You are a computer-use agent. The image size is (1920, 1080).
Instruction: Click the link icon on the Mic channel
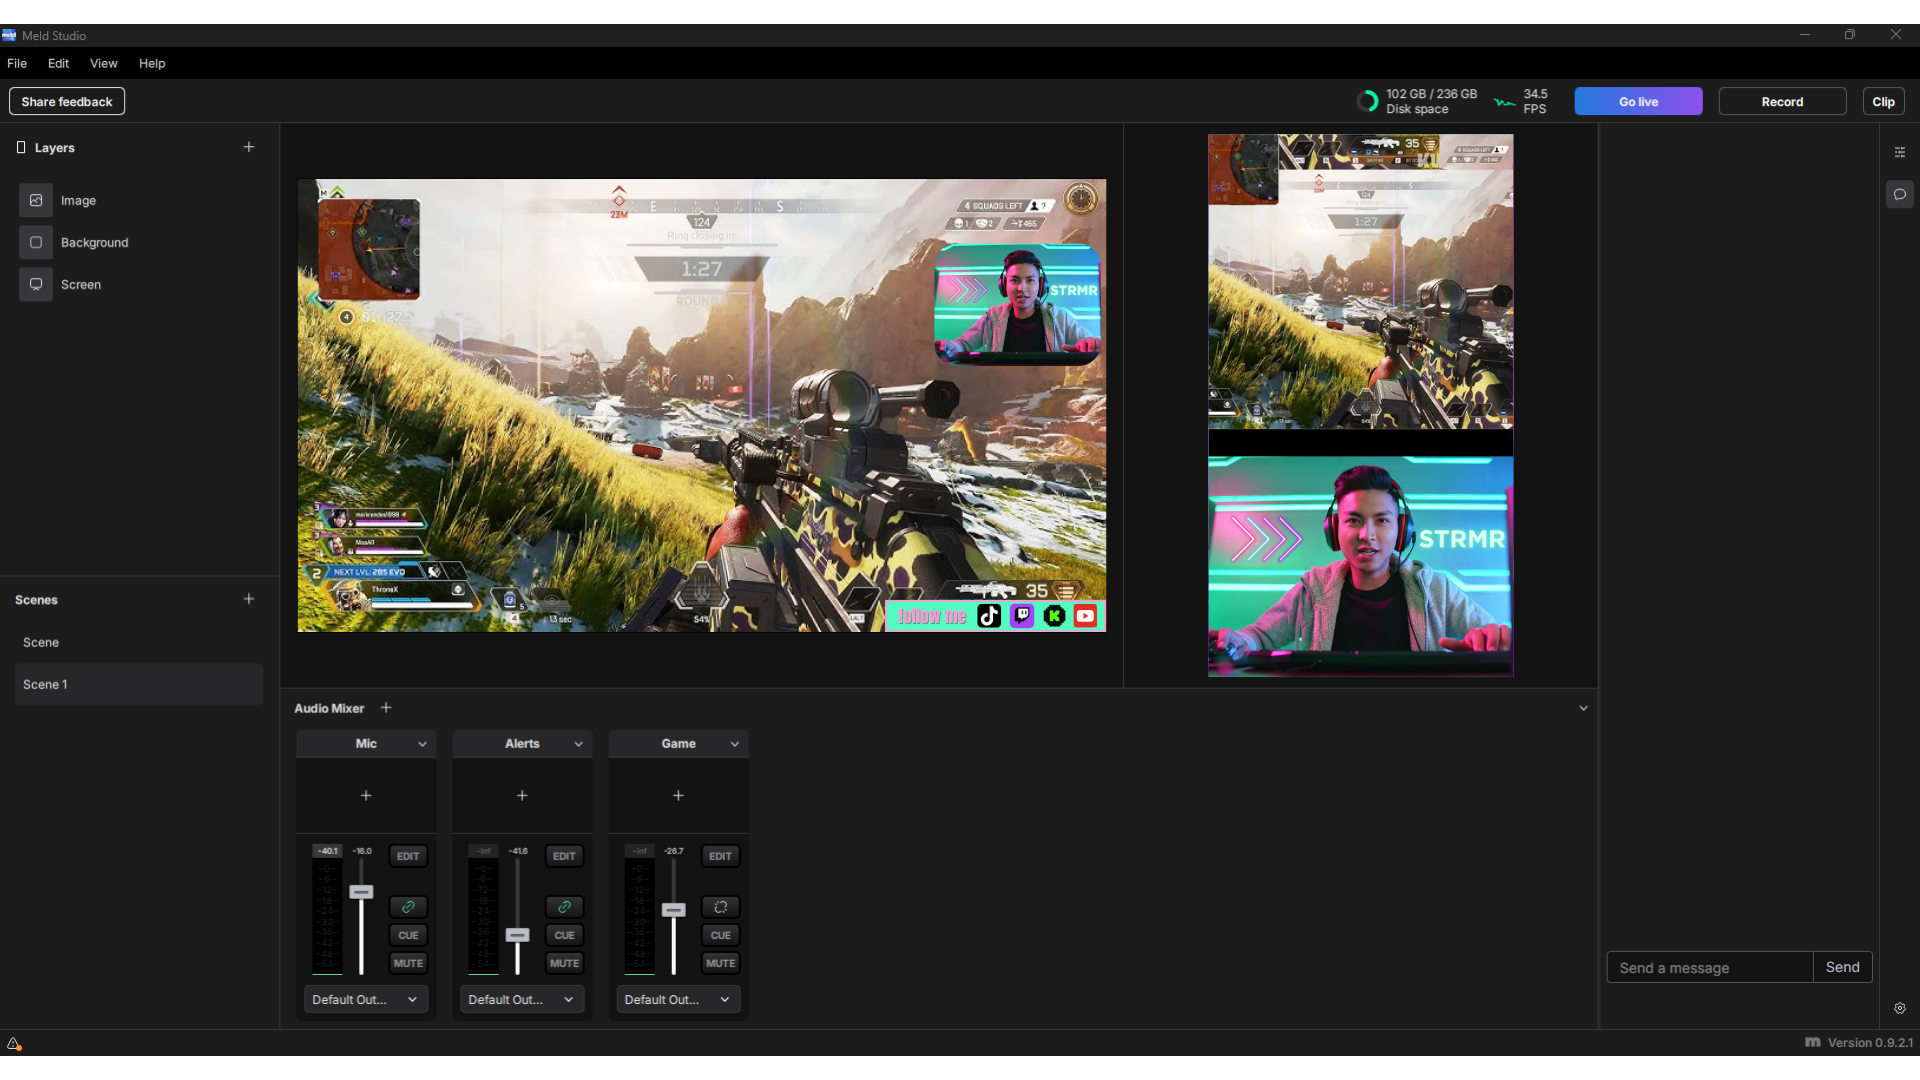coord(408,907)
